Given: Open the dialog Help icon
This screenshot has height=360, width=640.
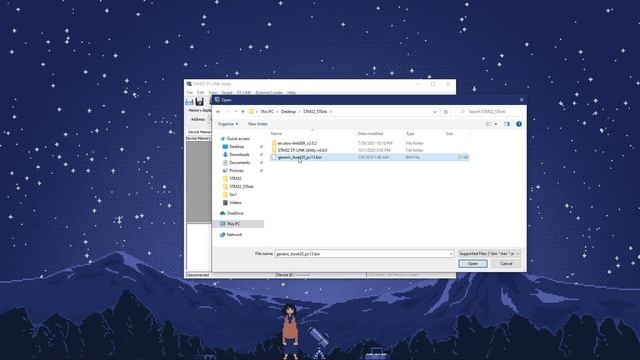Looking at the screenshot, I should 519,124.
